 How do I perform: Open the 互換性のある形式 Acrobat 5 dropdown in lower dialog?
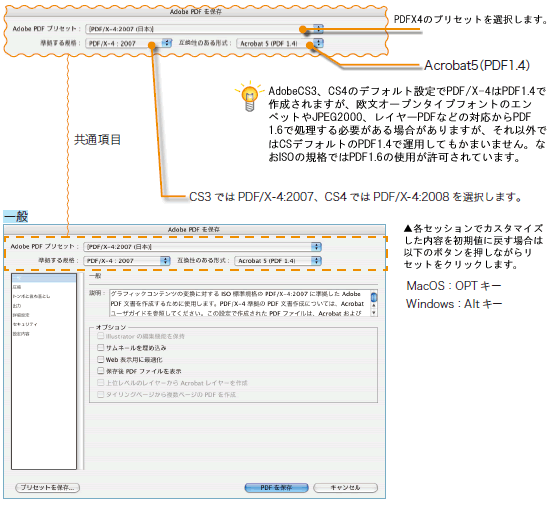278,261
